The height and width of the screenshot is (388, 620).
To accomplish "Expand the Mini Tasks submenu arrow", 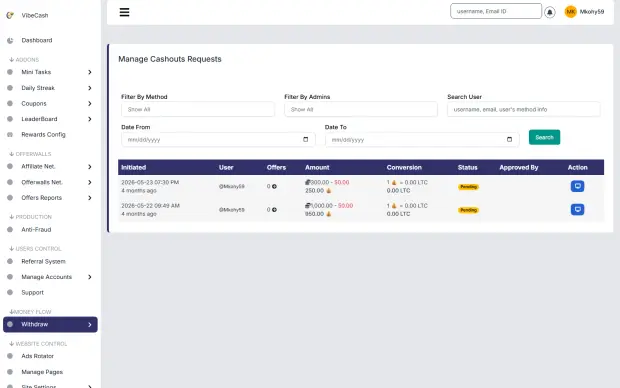I will click(90, 72).
